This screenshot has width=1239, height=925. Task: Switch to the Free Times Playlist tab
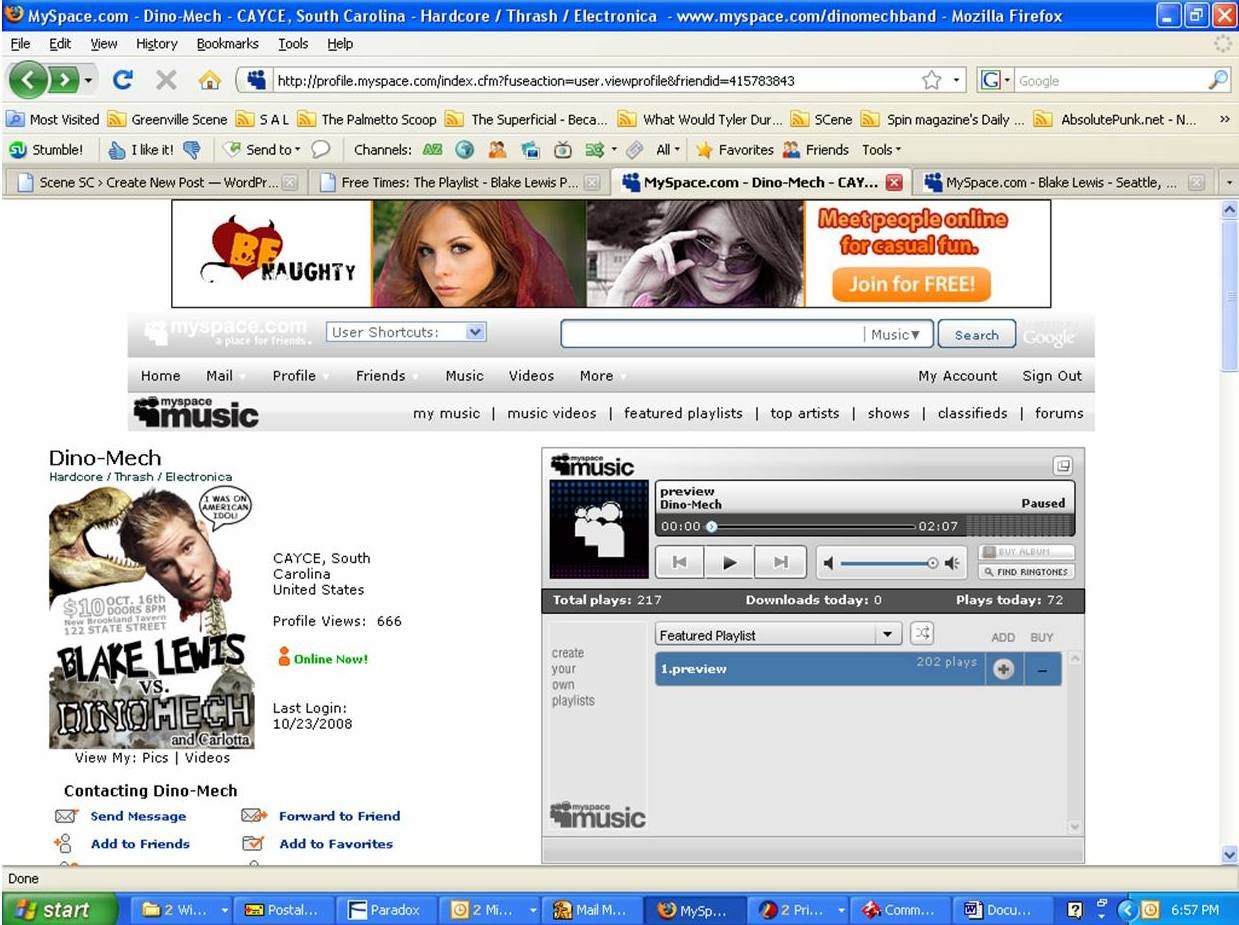point(459,182)
